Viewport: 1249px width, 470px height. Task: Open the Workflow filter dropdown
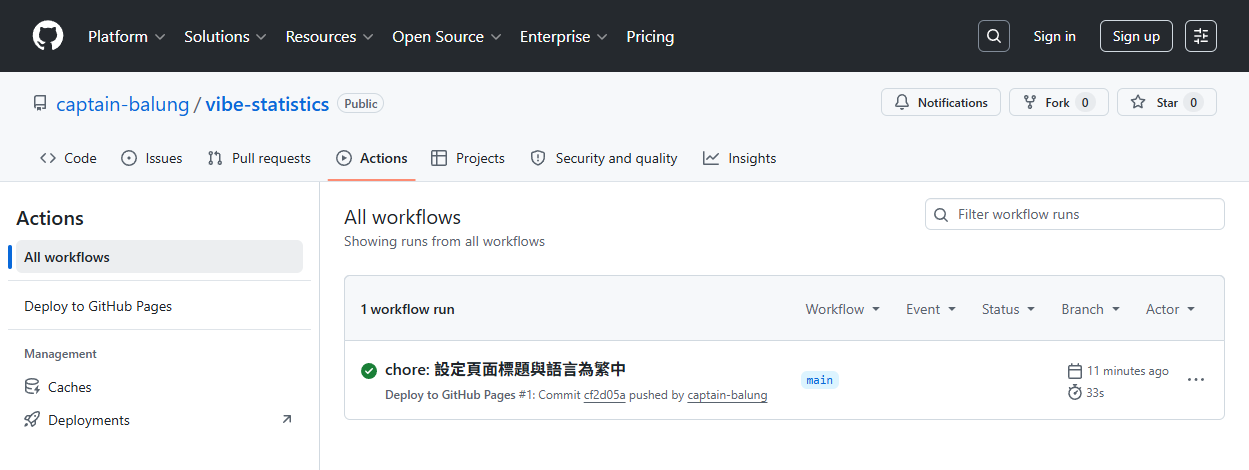(843, 309)
